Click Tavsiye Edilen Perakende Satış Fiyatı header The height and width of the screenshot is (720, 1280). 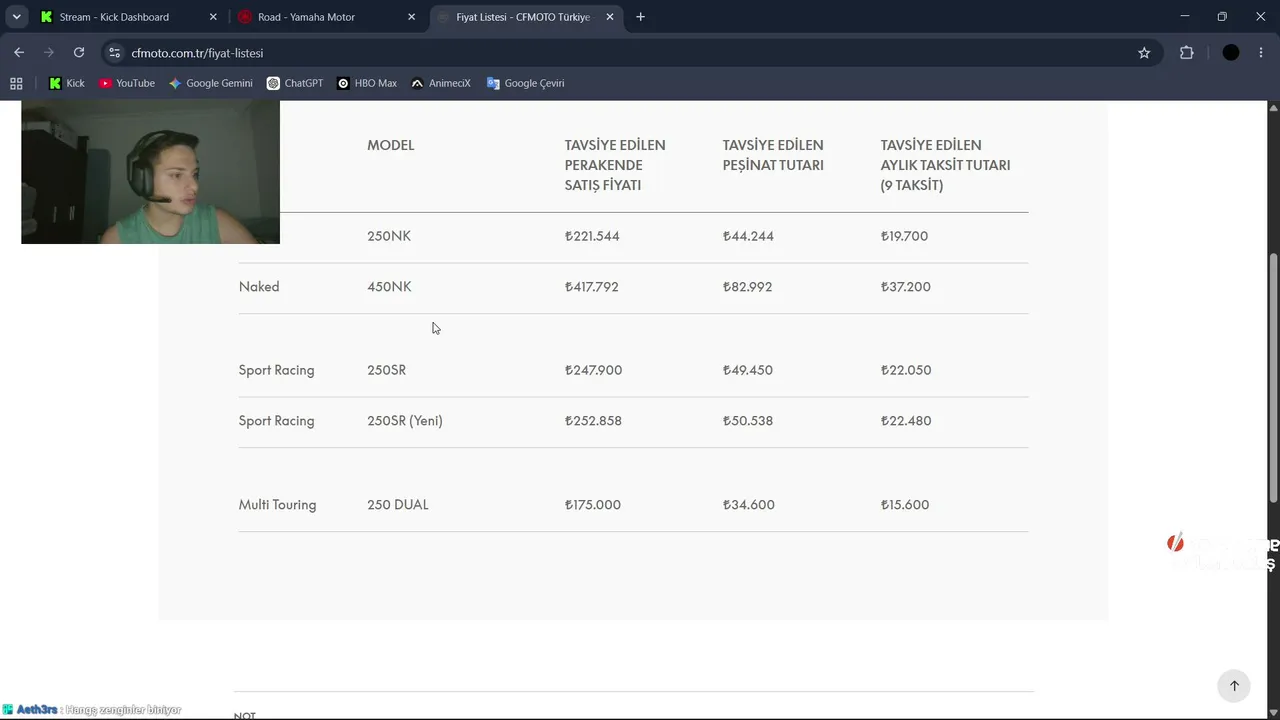click(615, 165)
